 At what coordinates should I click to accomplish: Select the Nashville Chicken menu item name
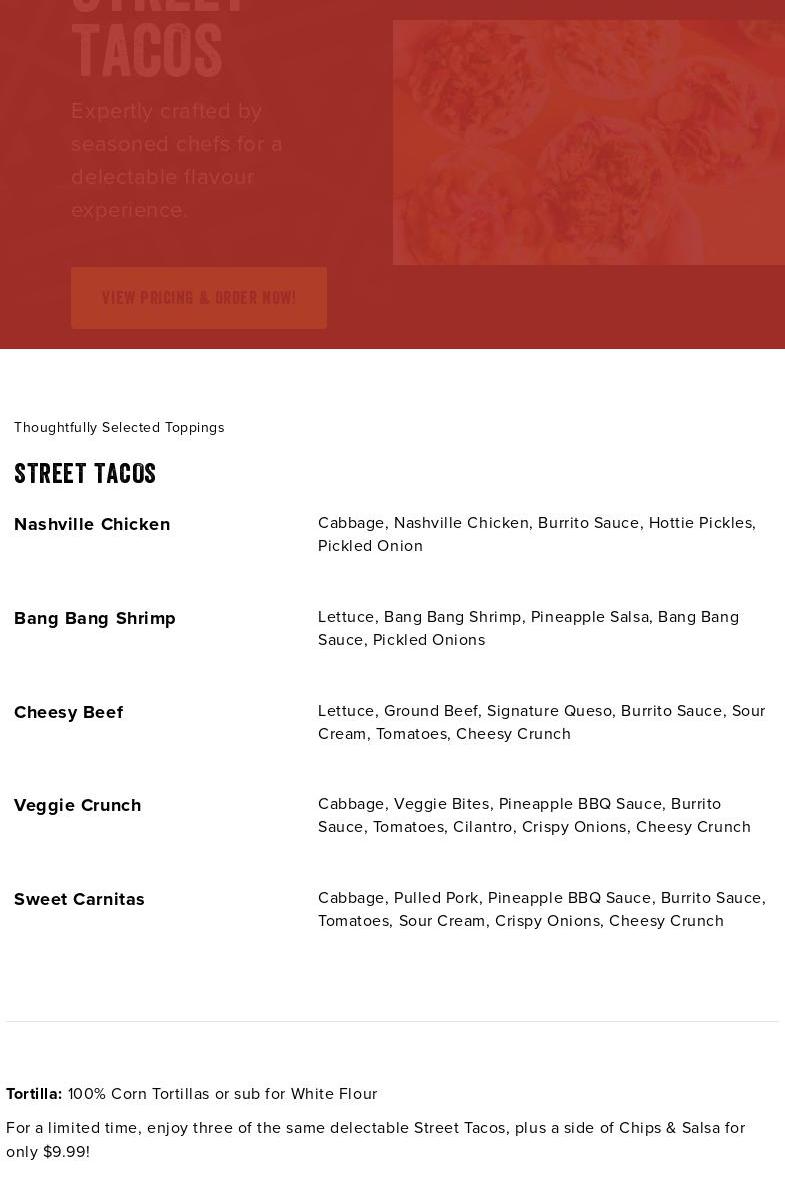pyautogui.click(x=92, y=524)
